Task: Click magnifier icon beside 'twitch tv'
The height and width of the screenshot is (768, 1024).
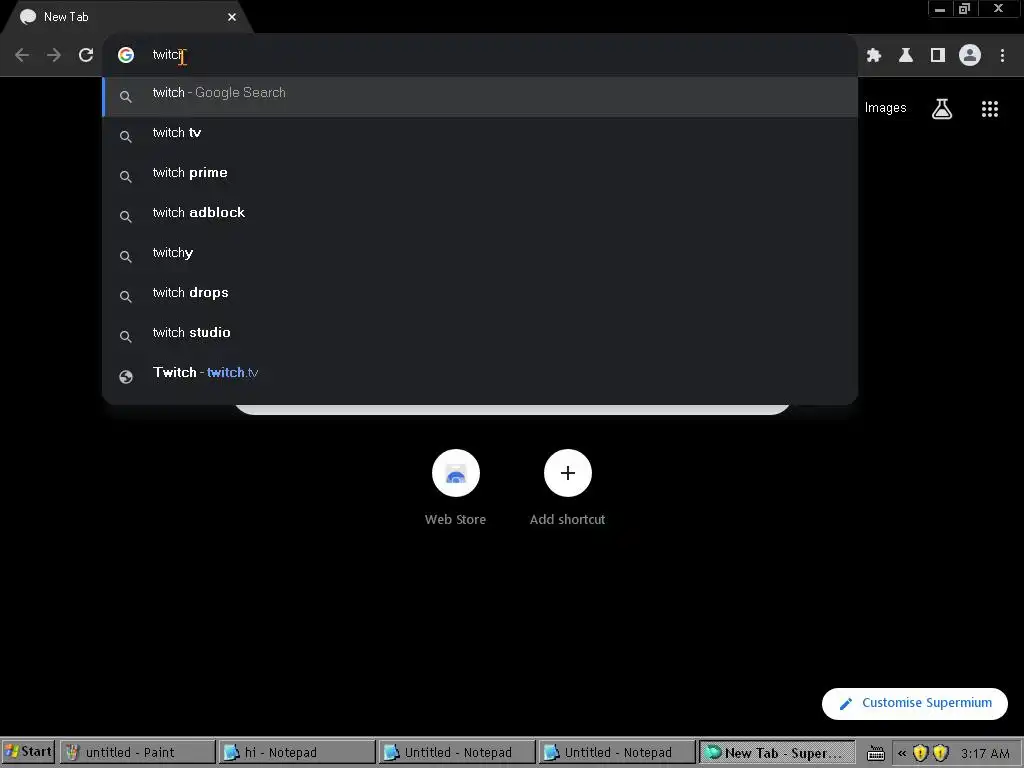Action: pos(126,136)
